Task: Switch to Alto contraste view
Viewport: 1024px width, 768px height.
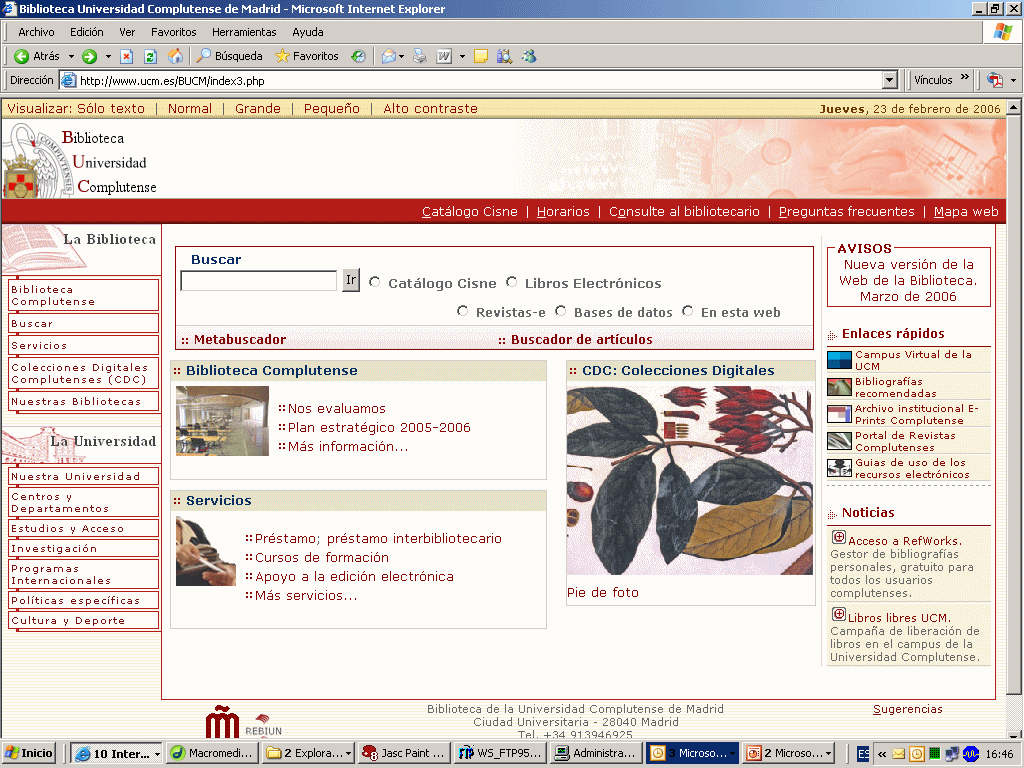Action: tap(430, 108)
